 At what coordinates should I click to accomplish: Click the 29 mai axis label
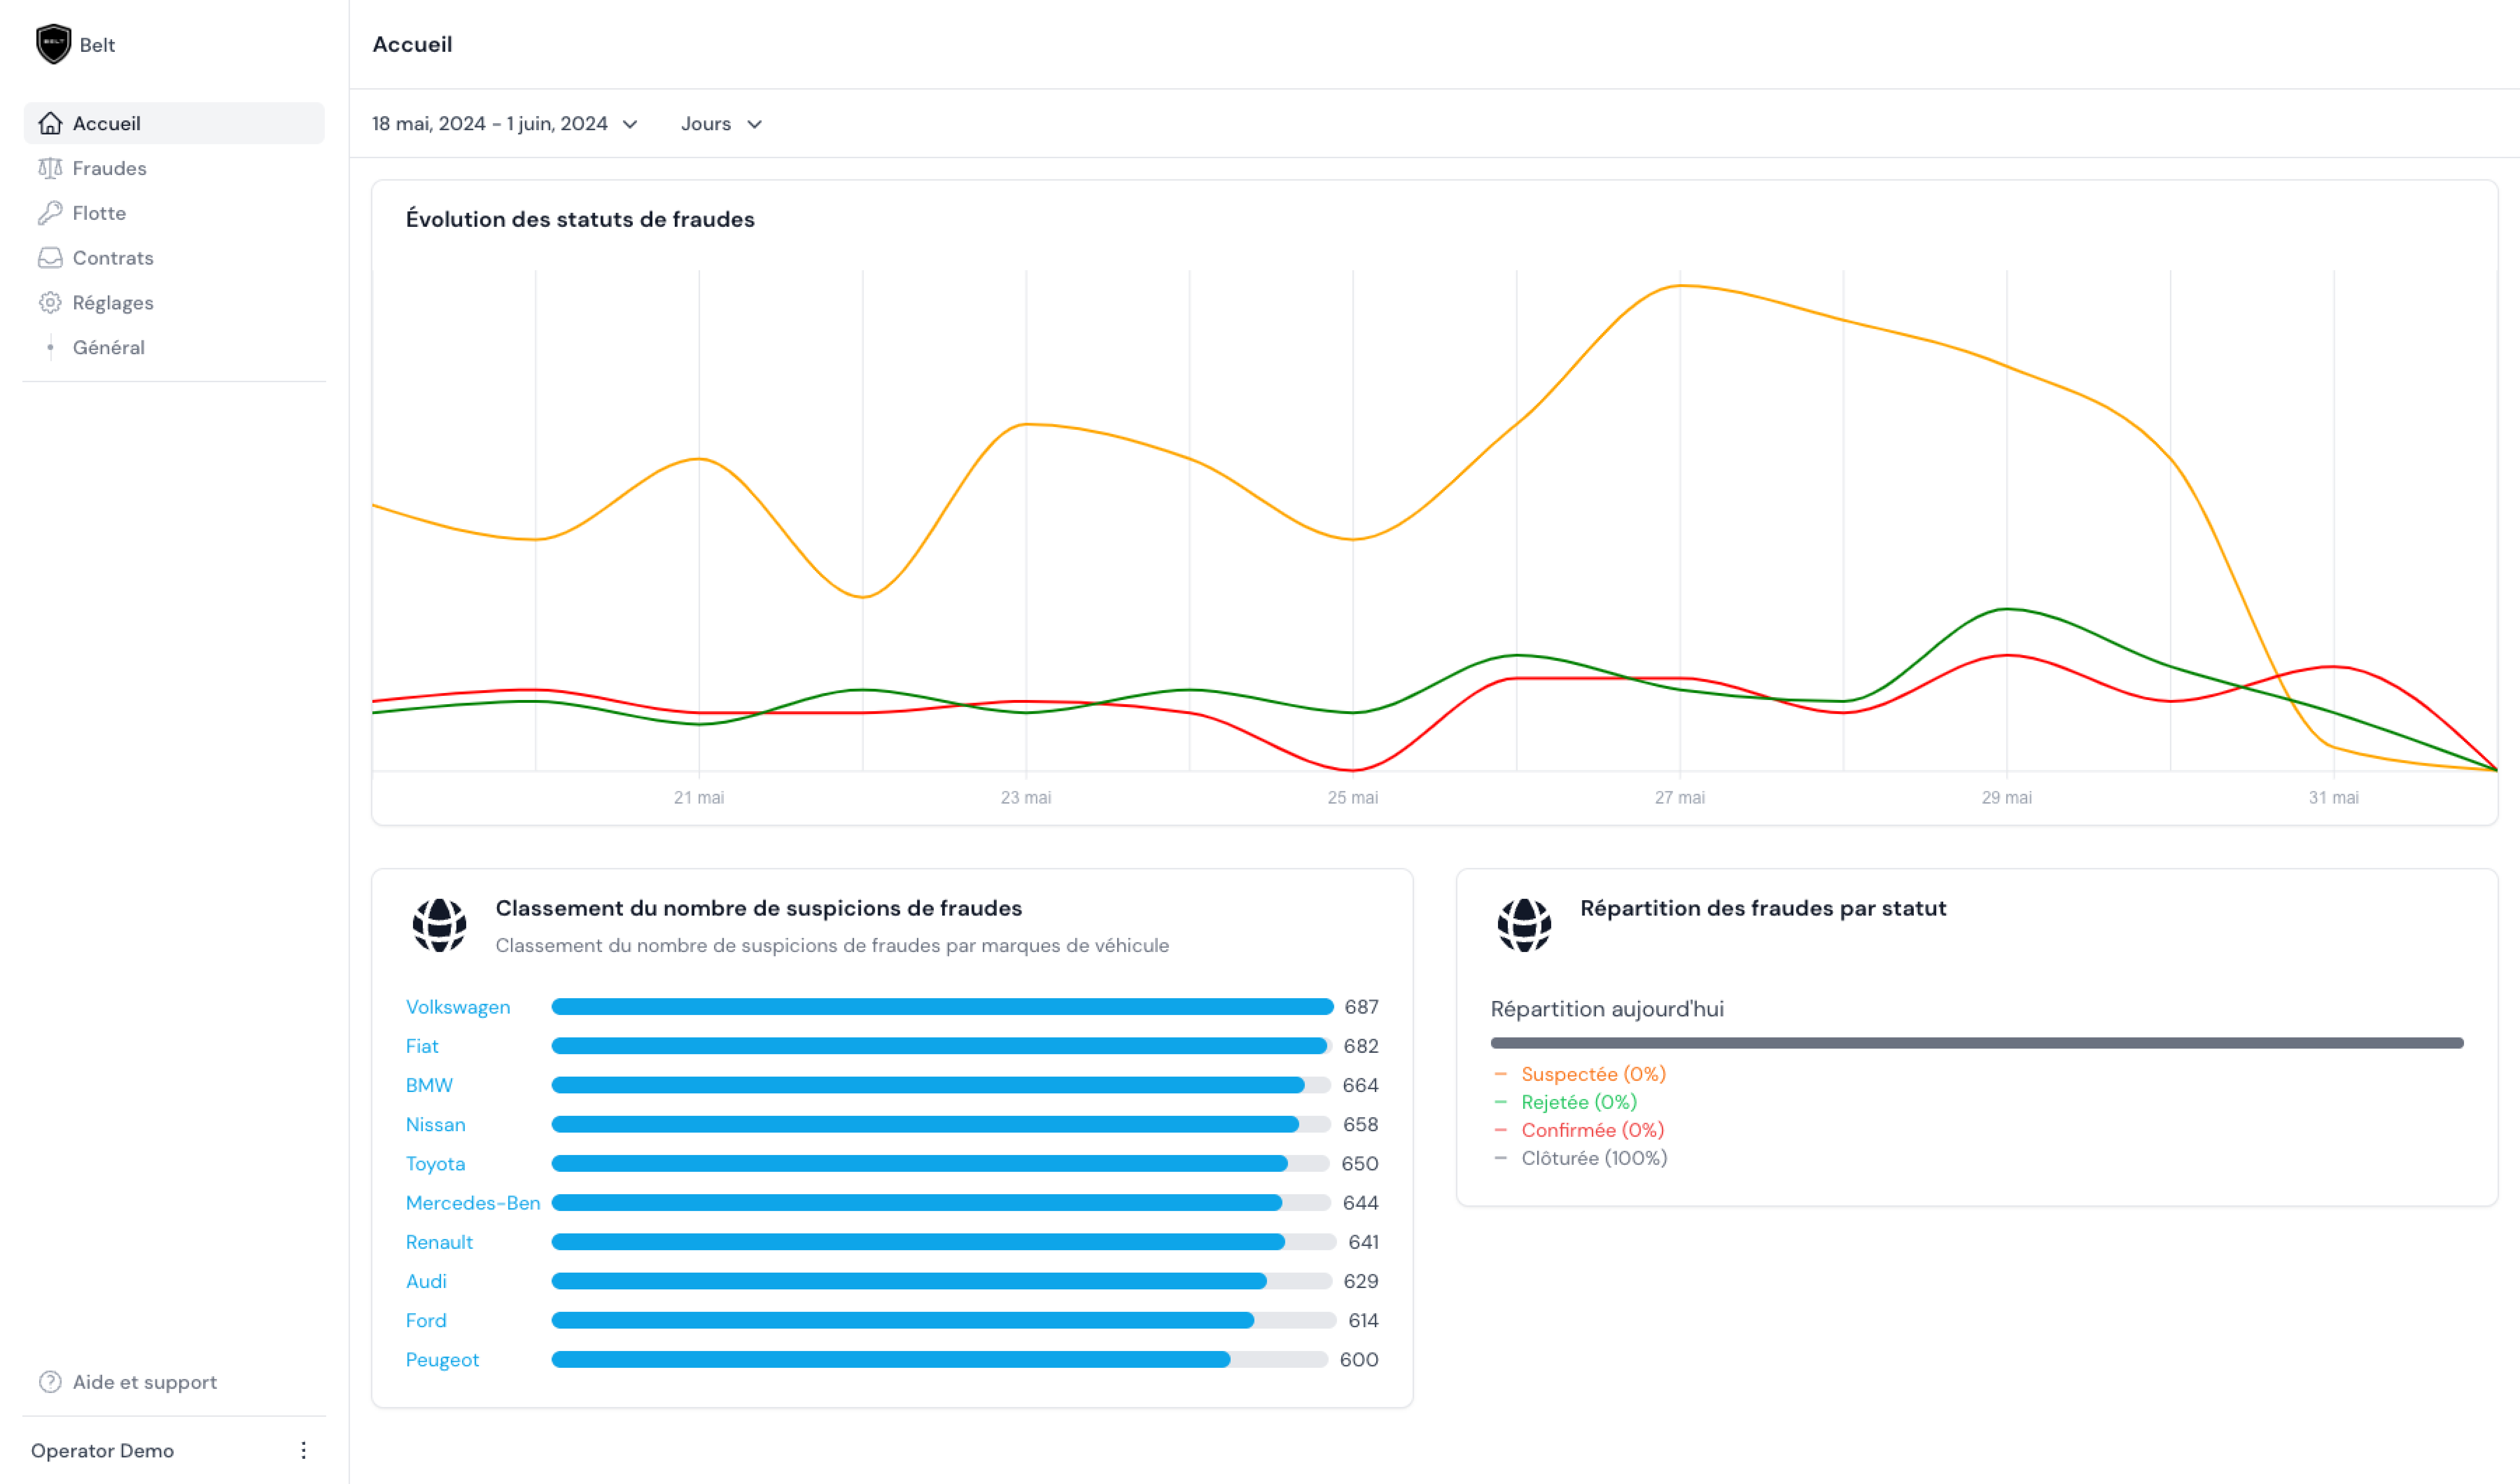click(2007, 798)
